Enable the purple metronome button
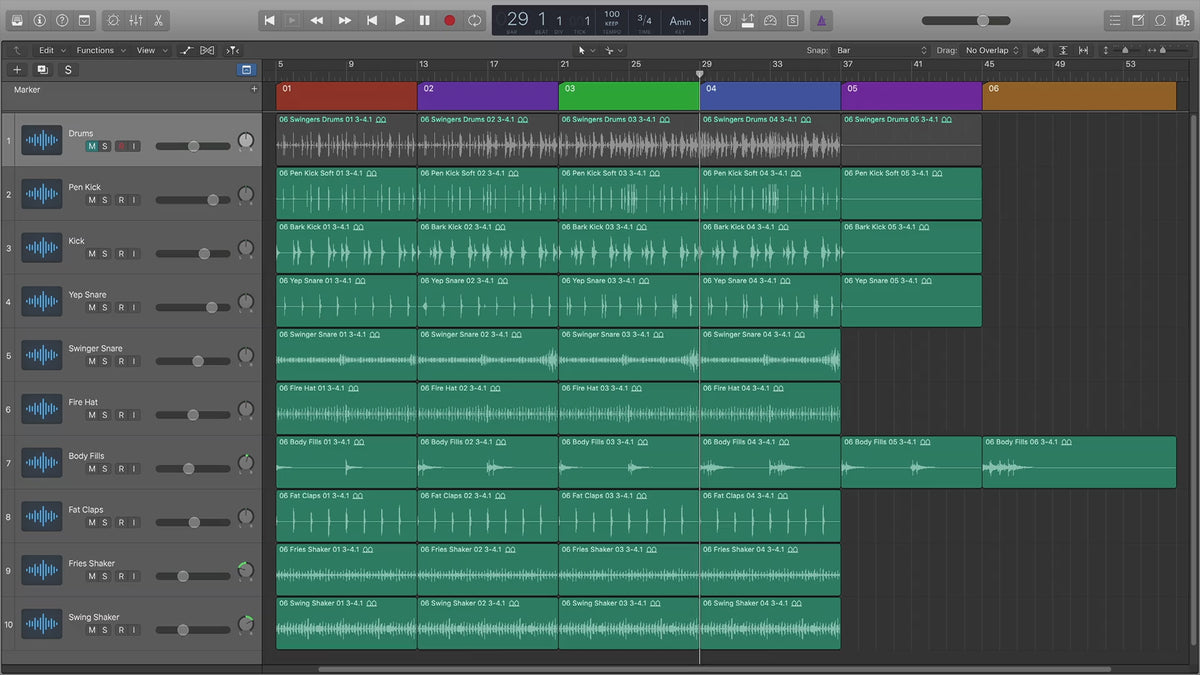Viewport: 1200px width, 675px height. [x=820, y=20]
